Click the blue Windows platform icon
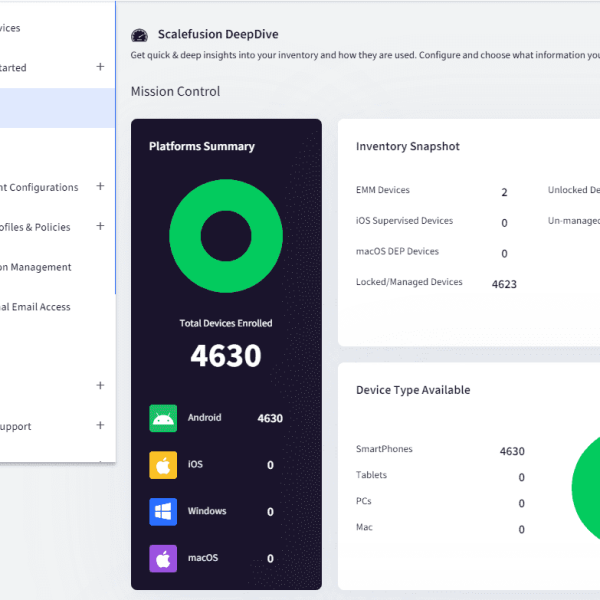This screenshot has height=600, width=600. (163, 512)
